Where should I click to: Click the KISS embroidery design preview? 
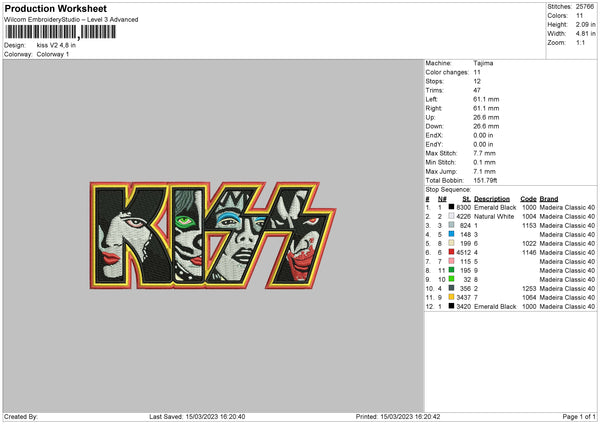click(213, 235)
